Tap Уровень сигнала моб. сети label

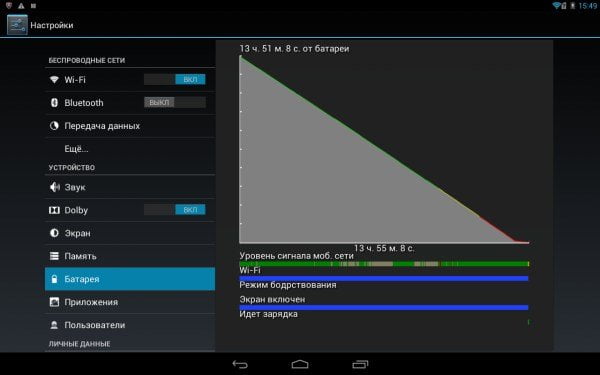pyautogui.click(x=296, y=256)
